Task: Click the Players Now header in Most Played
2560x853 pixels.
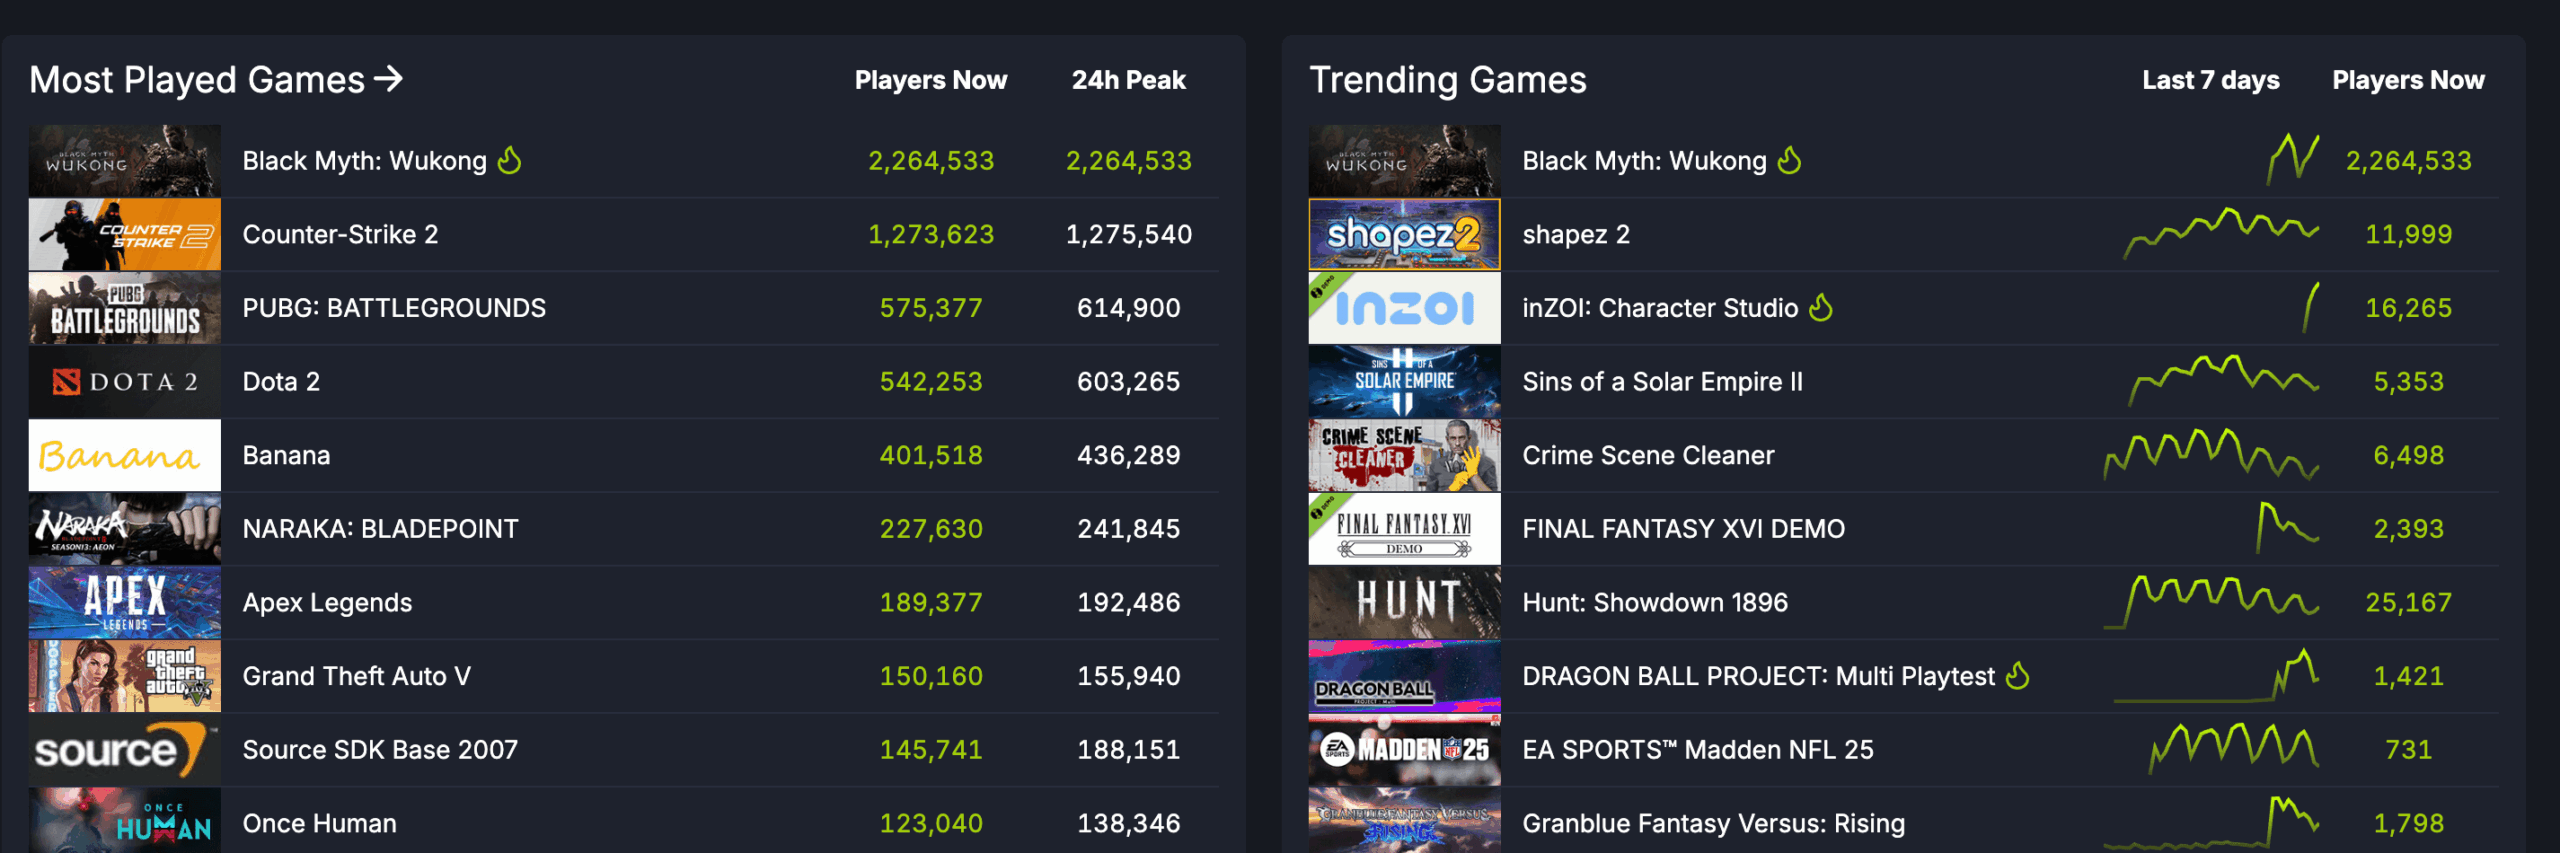Action: [930, 80]
